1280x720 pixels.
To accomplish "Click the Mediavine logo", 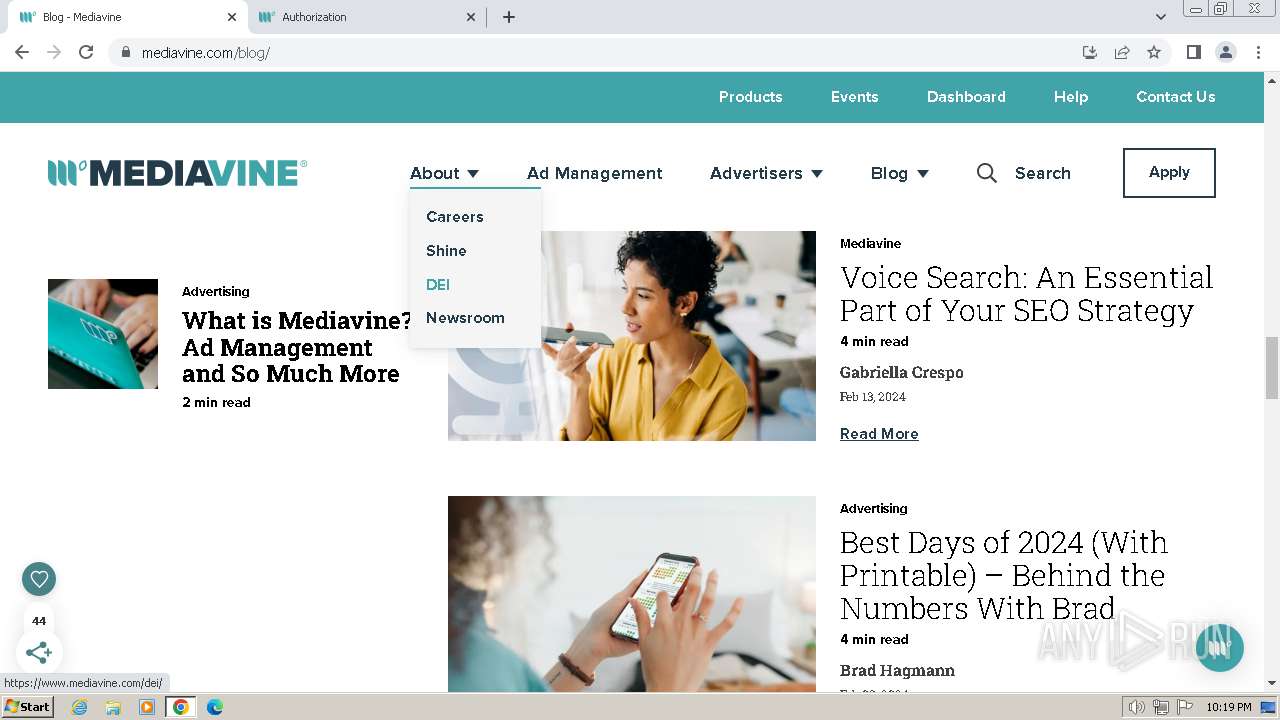I will coord(177,173).
